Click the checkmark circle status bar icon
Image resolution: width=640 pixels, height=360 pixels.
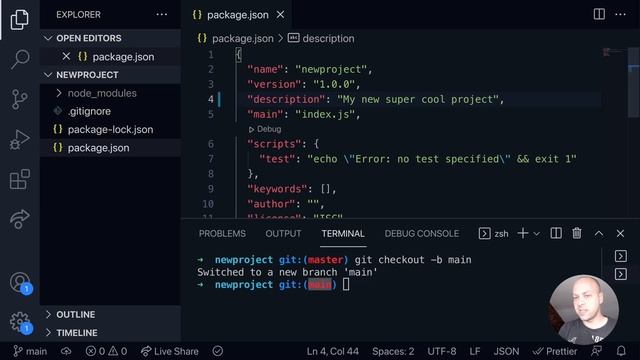pos(218,351)
